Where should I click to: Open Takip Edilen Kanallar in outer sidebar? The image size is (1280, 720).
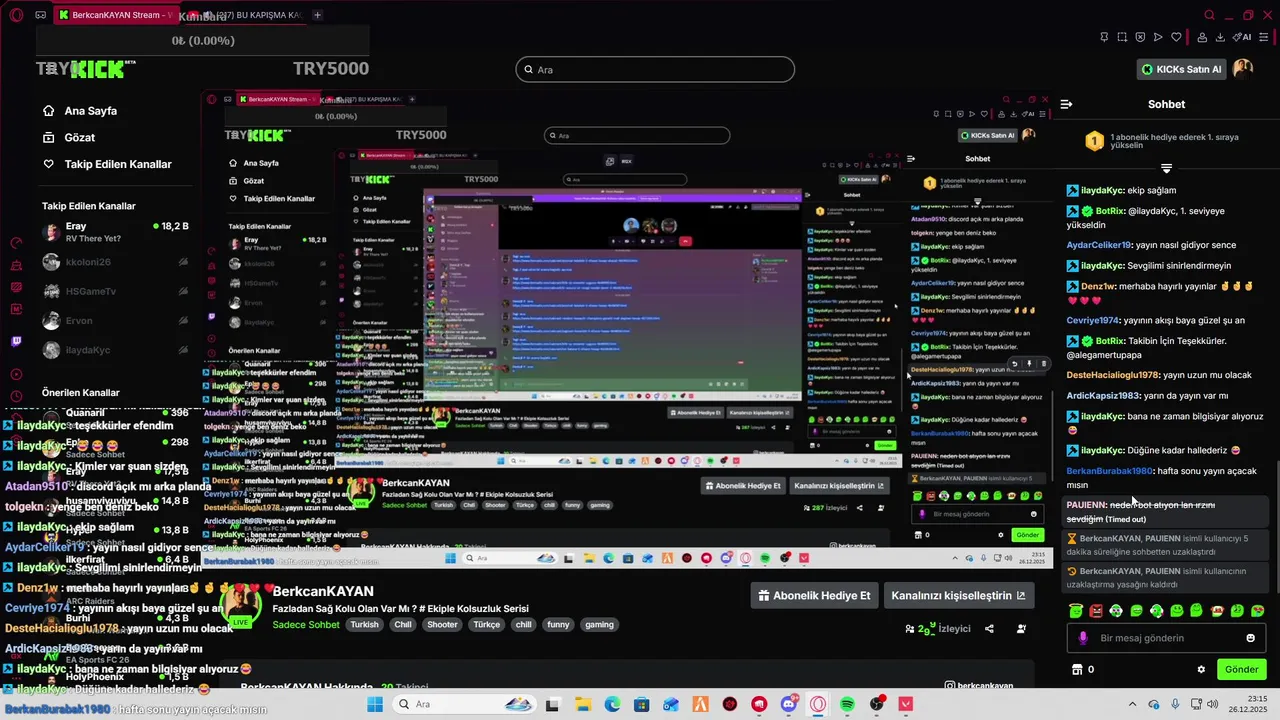pyautogui.click(x=107, y=164)
